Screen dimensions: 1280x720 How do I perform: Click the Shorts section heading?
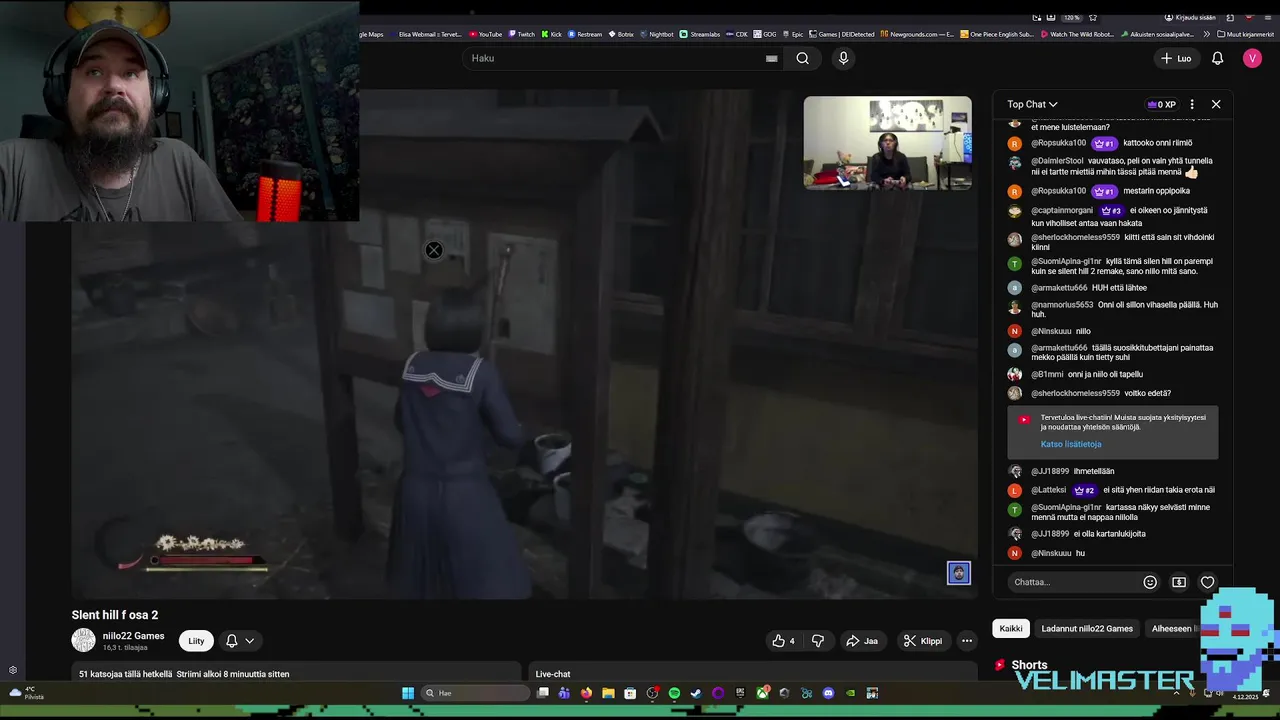(1029, 665)
